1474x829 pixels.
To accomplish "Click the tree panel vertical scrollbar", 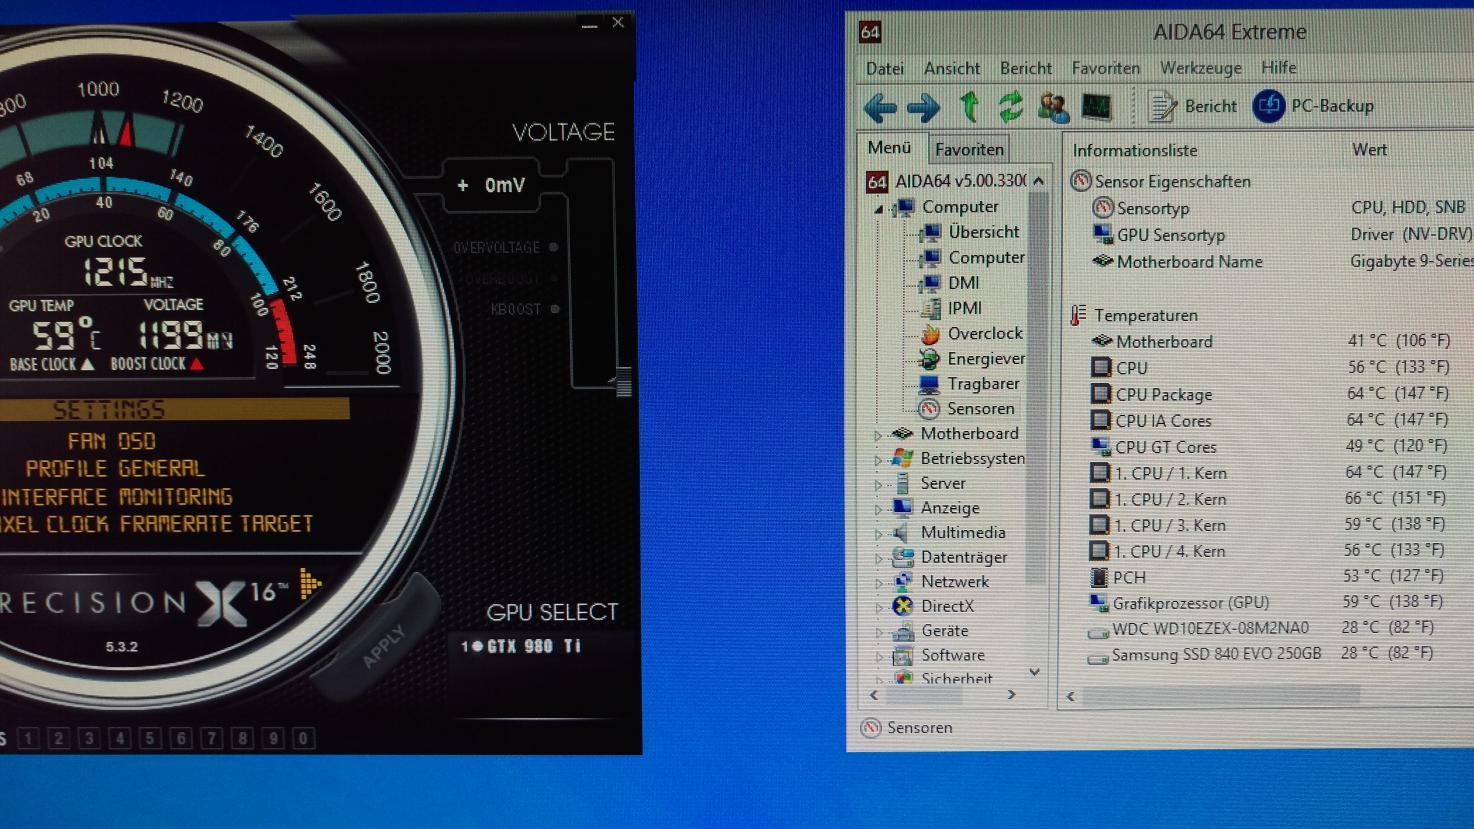I will click(x=1037, y=386).
